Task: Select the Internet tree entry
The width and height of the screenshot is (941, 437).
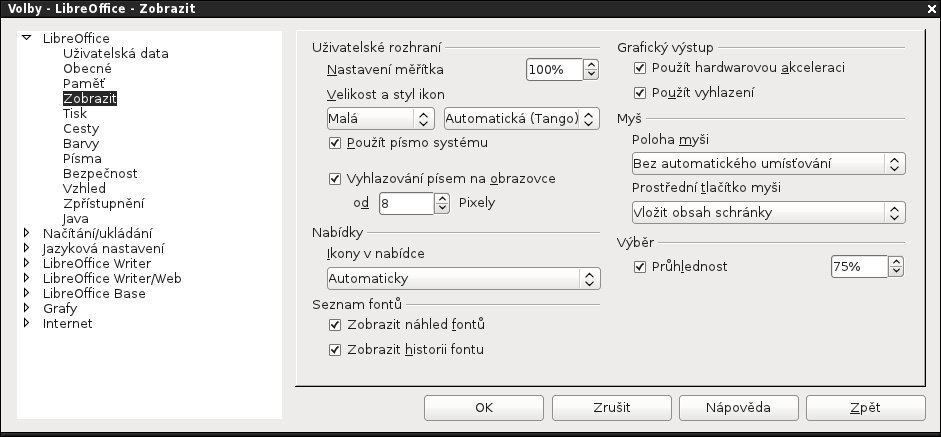Action: point(68,324)
